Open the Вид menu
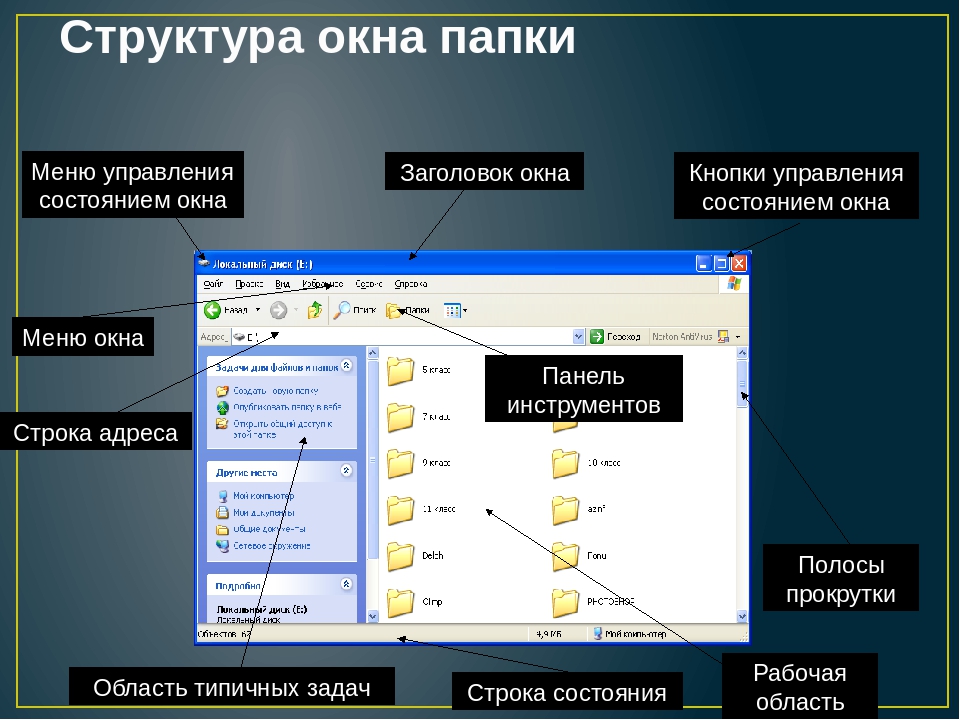The width and height of the screenshot is (960, 720). point(282,284)
